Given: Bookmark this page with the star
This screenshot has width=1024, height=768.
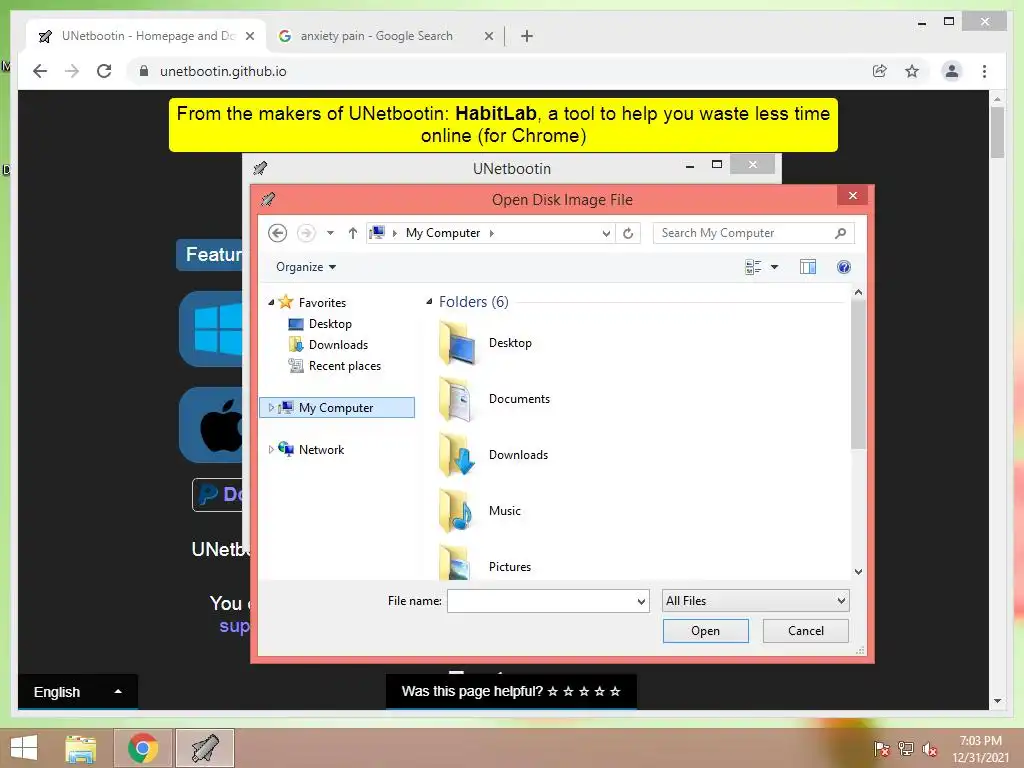Looking at the screenshot, I should (x=912, y=71).
